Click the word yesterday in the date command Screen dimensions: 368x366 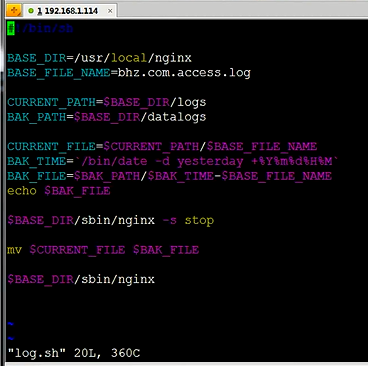[210, 162]
